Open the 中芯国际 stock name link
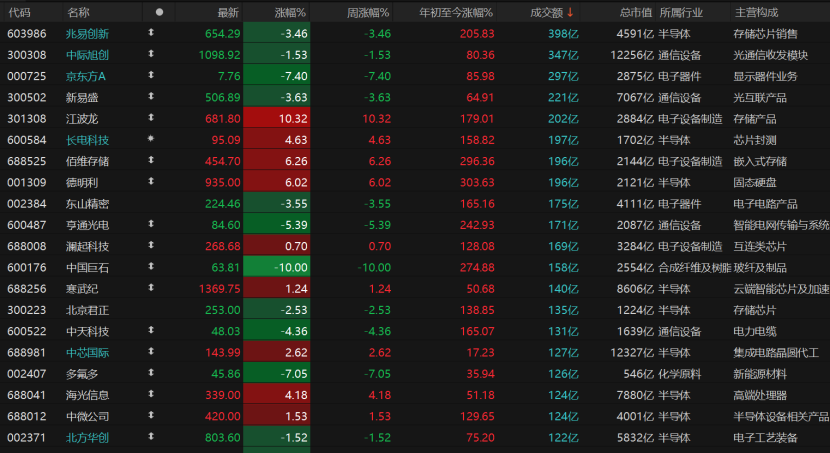The height and width of the screenshot is (453, 830). click(87, 352)
